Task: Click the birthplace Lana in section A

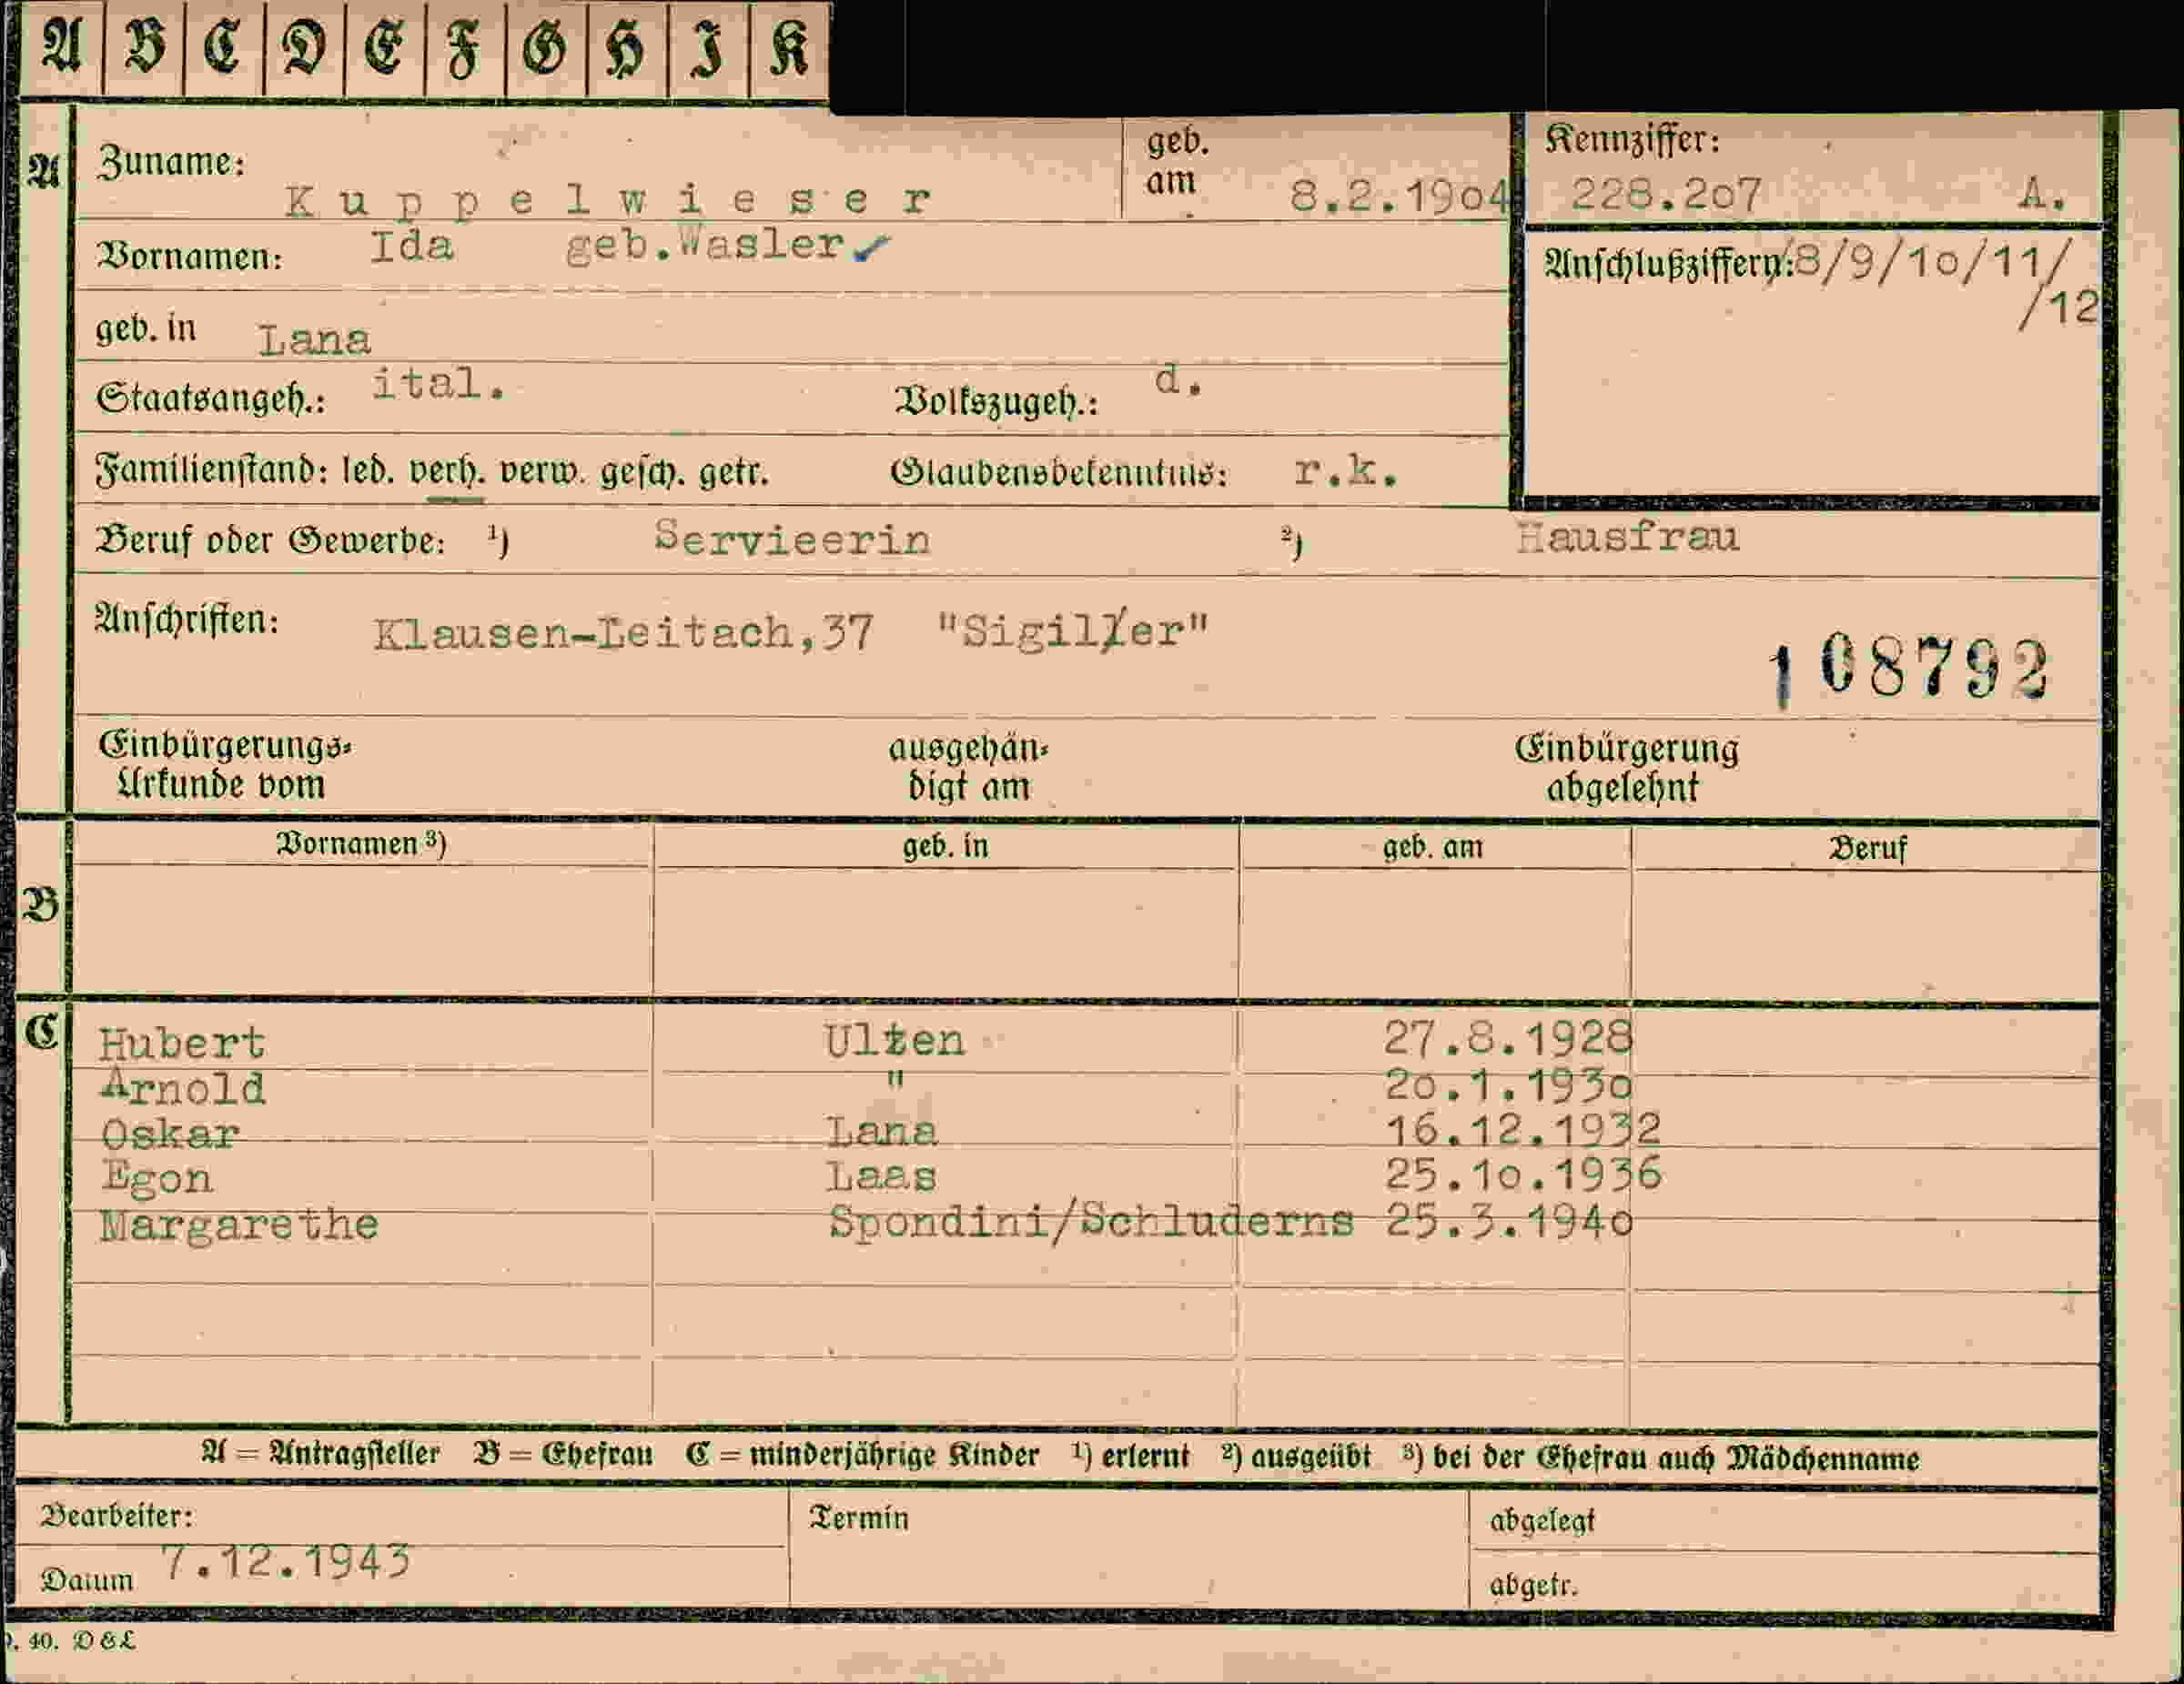Action: pyautogui.click(x=314, y=341)
